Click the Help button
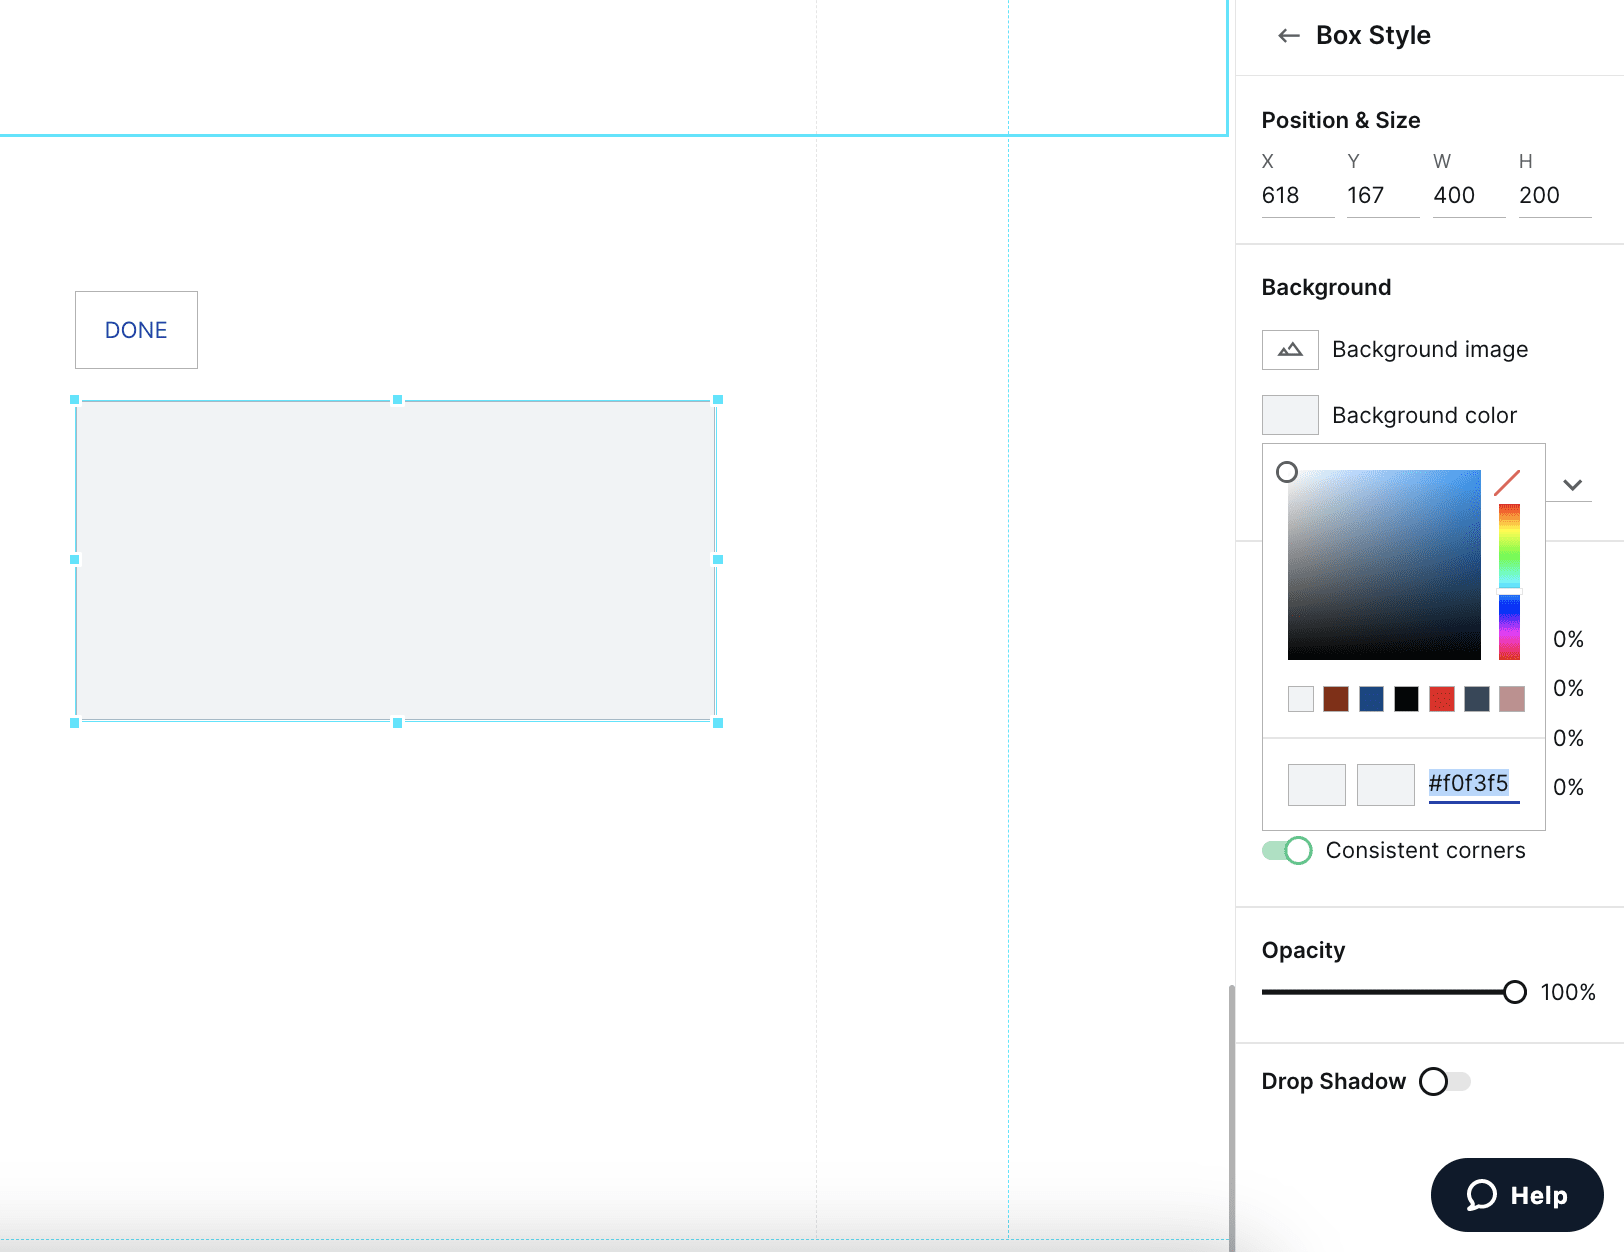 pyautogui.click(x=1516, y=1194)
